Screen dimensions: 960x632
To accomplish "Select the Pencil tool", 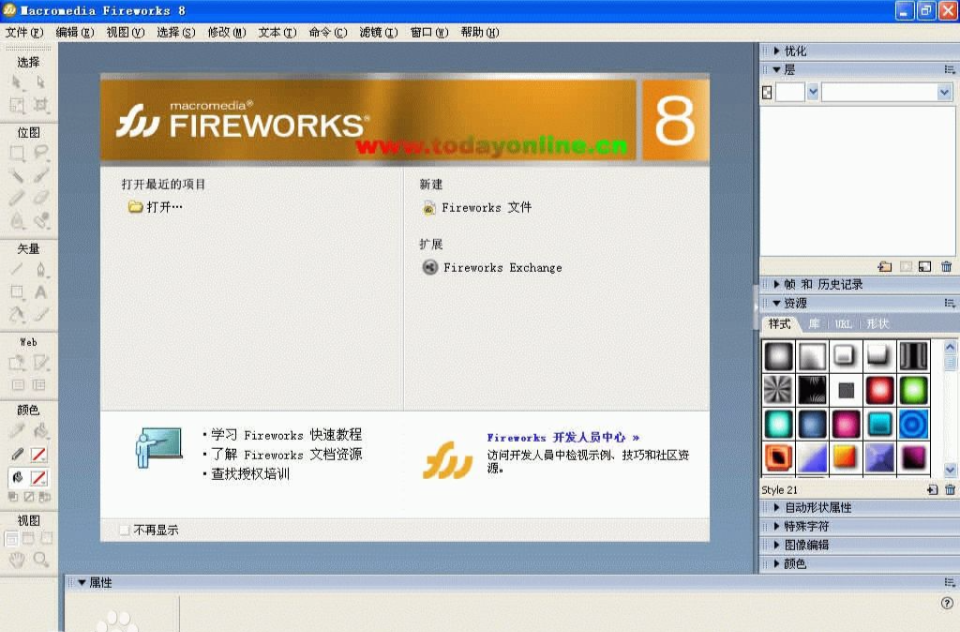I will pos(17,198).
